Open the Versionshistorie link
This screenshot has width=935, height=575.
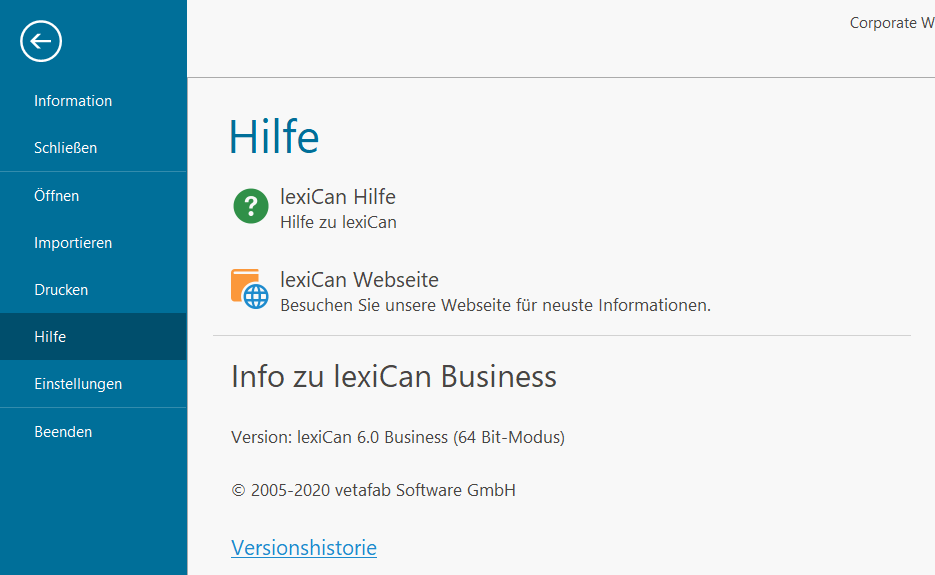pyautogui.click(x=304, y=548)
